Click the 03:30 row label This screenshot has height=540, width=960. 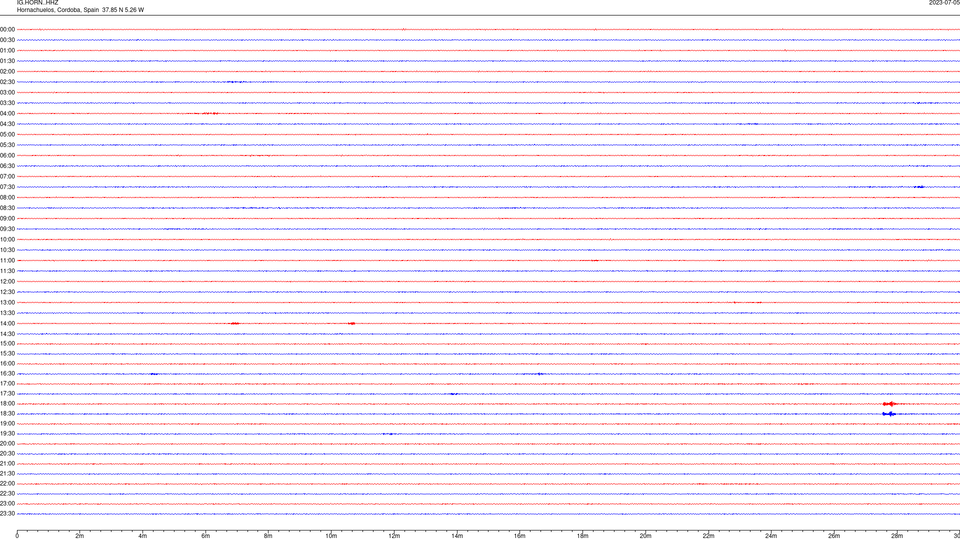pos(7,103)
